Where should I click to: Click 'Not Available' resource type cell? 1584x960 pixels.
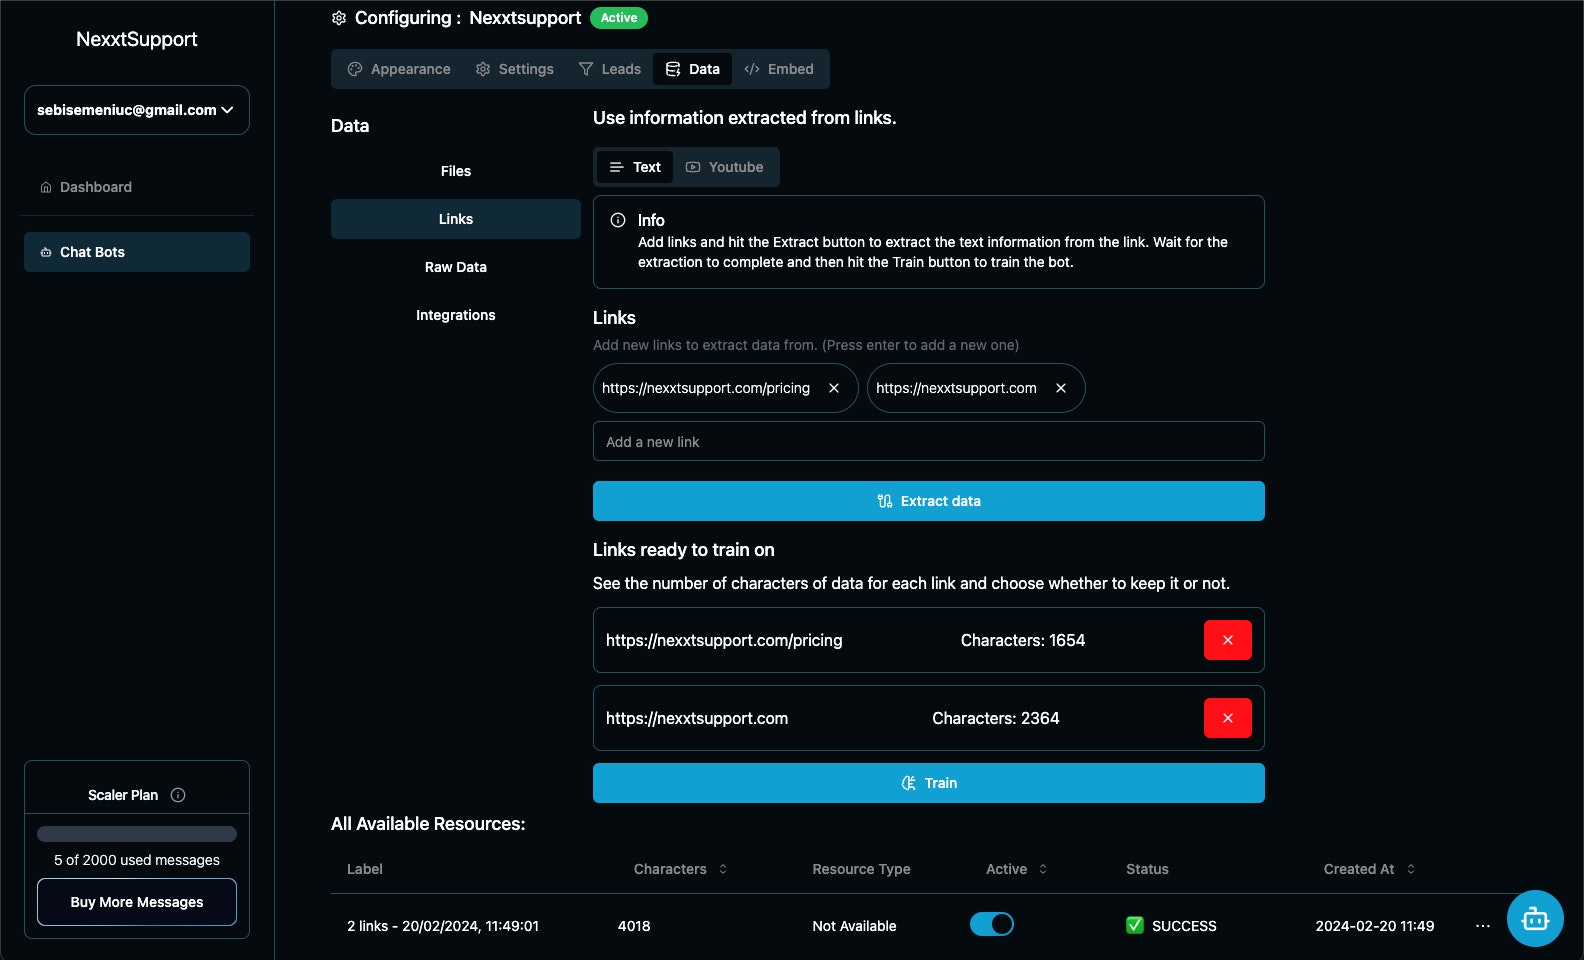[854, 926]
